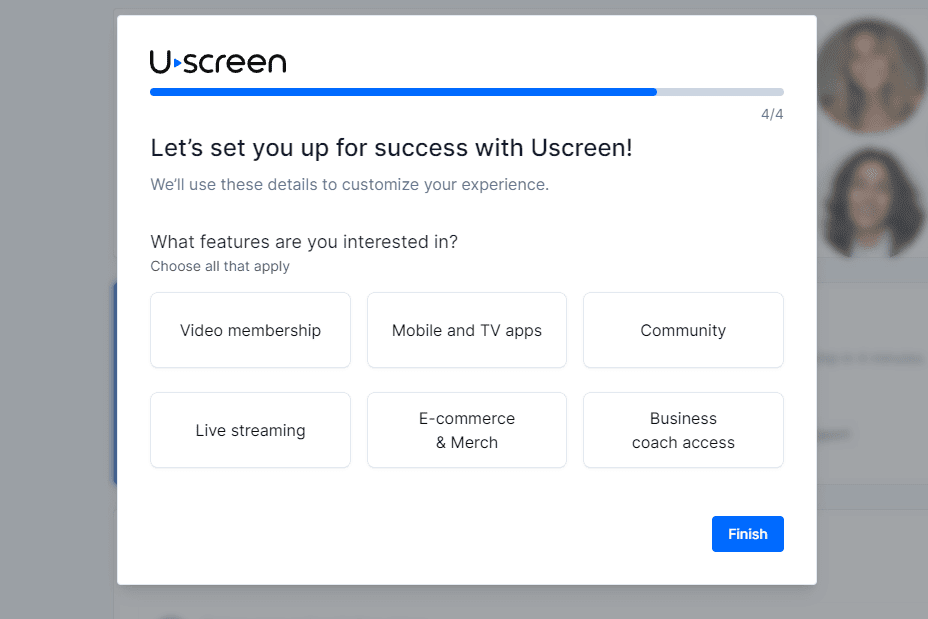The height and width of the screenshot is (619, 928).
Task: Toggle the E-commerce & Merch selection
Action: coord(466,430)
